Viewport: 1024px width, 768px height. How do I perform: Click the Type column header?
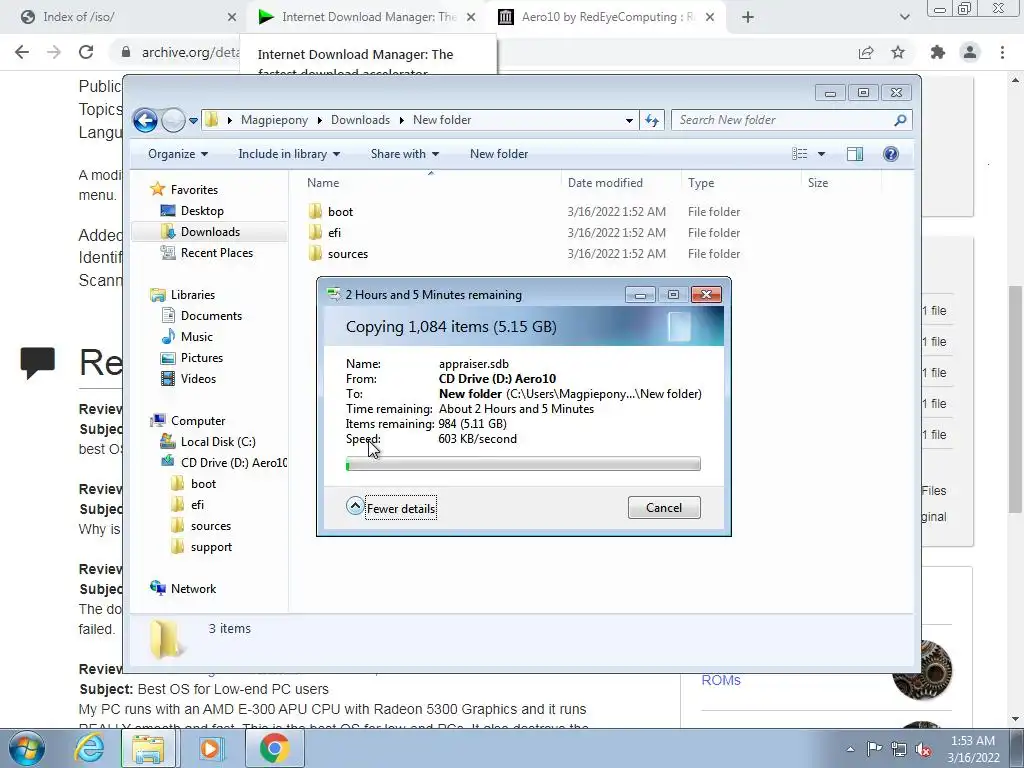click(x=741, y=183)
